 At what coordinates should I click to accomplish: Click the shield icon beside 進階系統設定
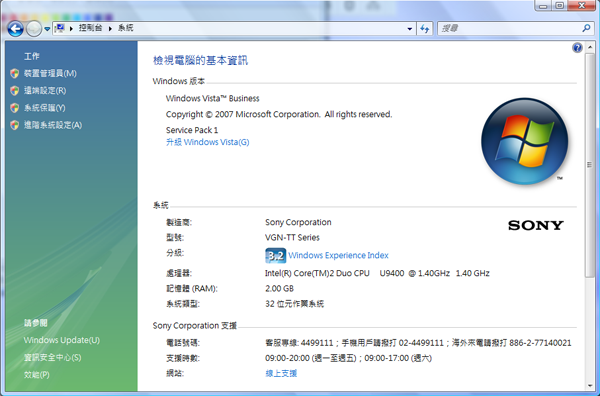tap(15, 125)
